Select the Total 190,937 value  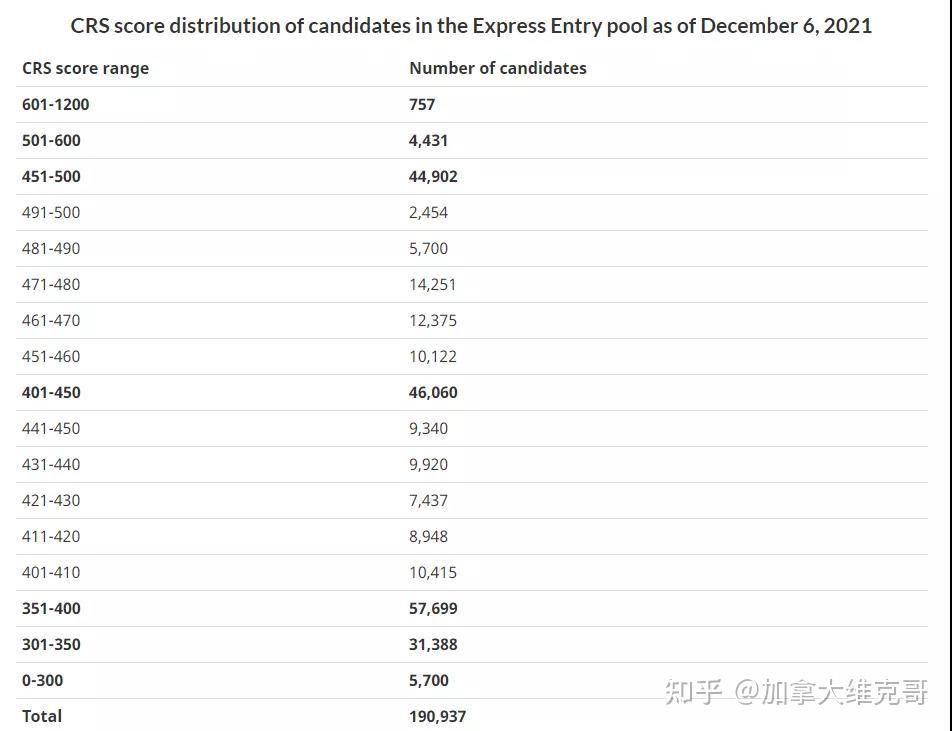tap(437, 716)
